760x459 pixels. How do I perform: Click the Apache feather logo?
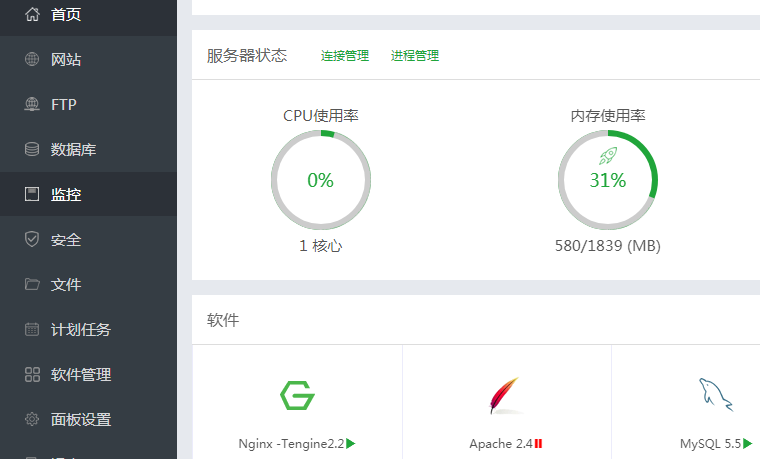(505, 396)
